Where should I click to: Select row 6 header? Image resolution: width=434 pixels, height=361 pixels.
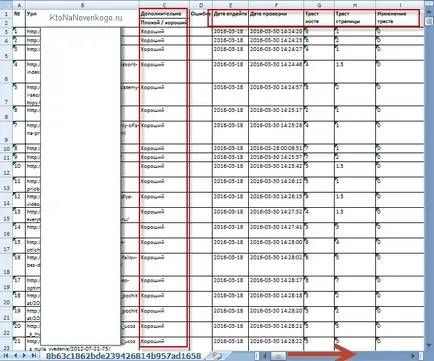click(6, 72)
